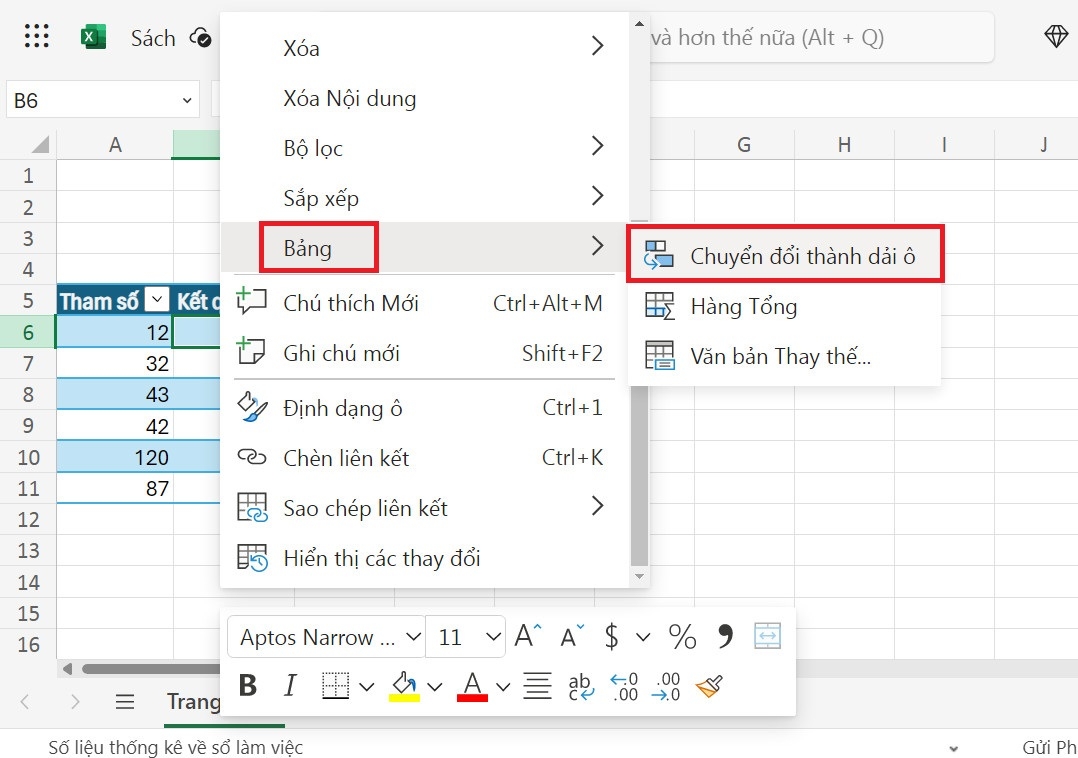Decrease font size in mini toolbar
The height and width of the screenshot is (758, 1078).
point(571,636)
